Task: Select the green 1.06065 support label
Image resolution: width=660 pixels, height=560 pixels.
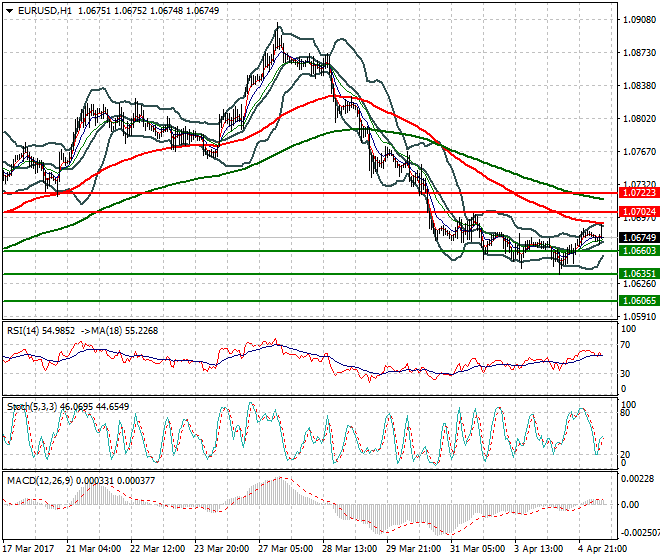Action: [639, 301]
